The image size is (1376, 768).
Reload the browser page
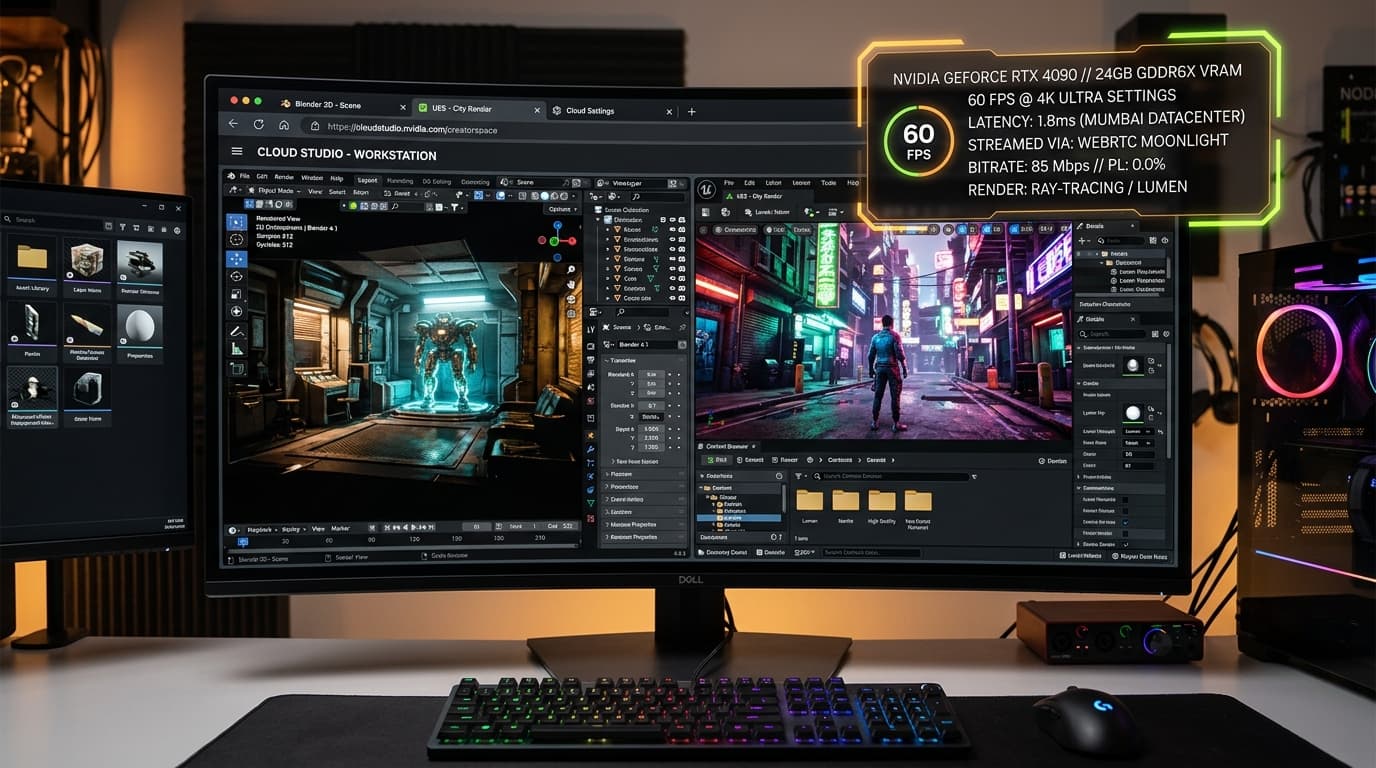pos(259,124)
